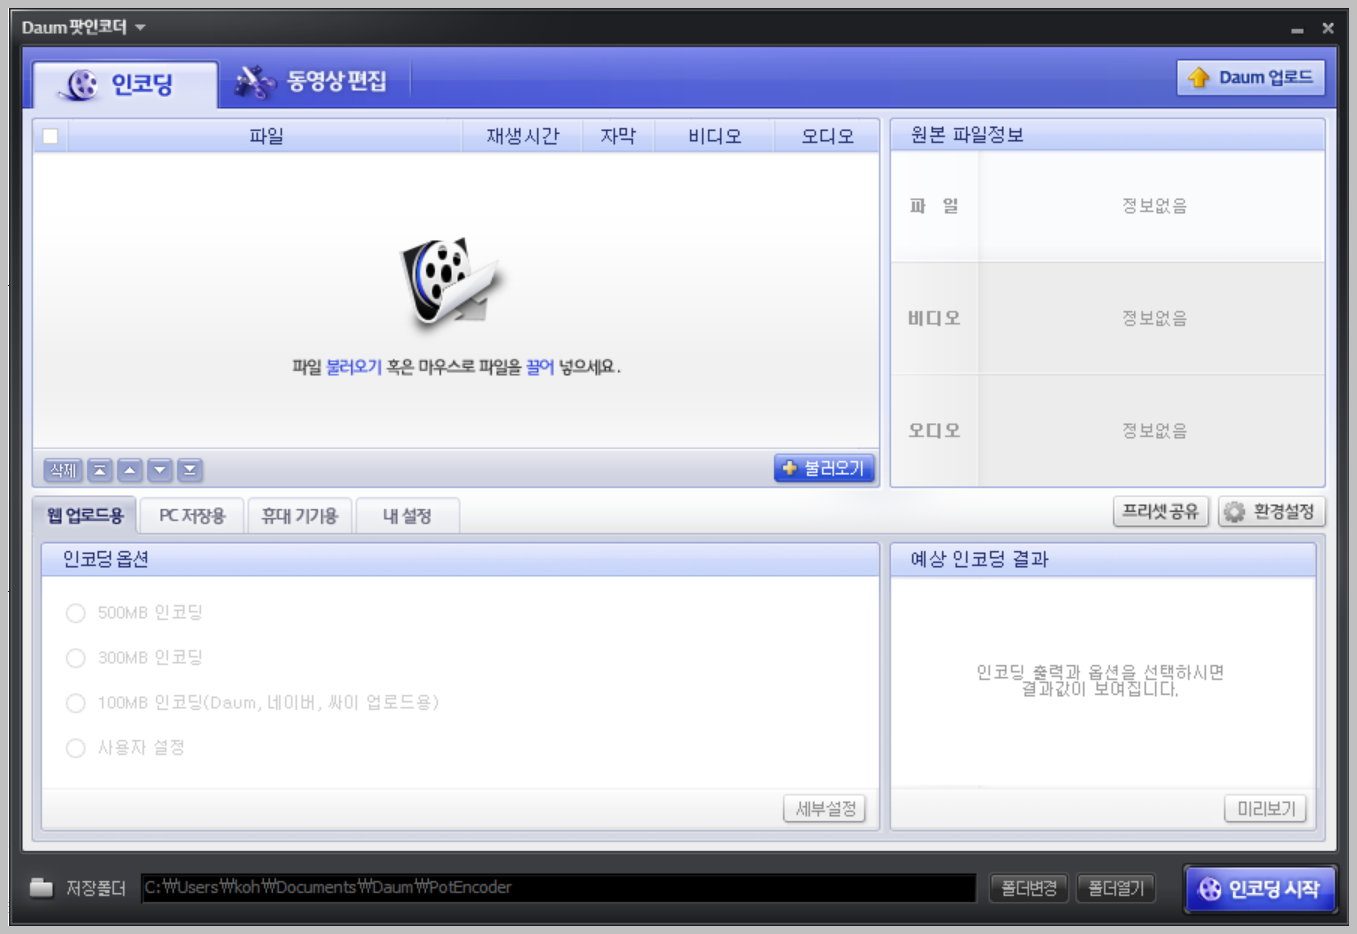1357x934 pixels.
Task: Open the Daum 팟인코더 title dropdown arrow
Action: point(140,27)
